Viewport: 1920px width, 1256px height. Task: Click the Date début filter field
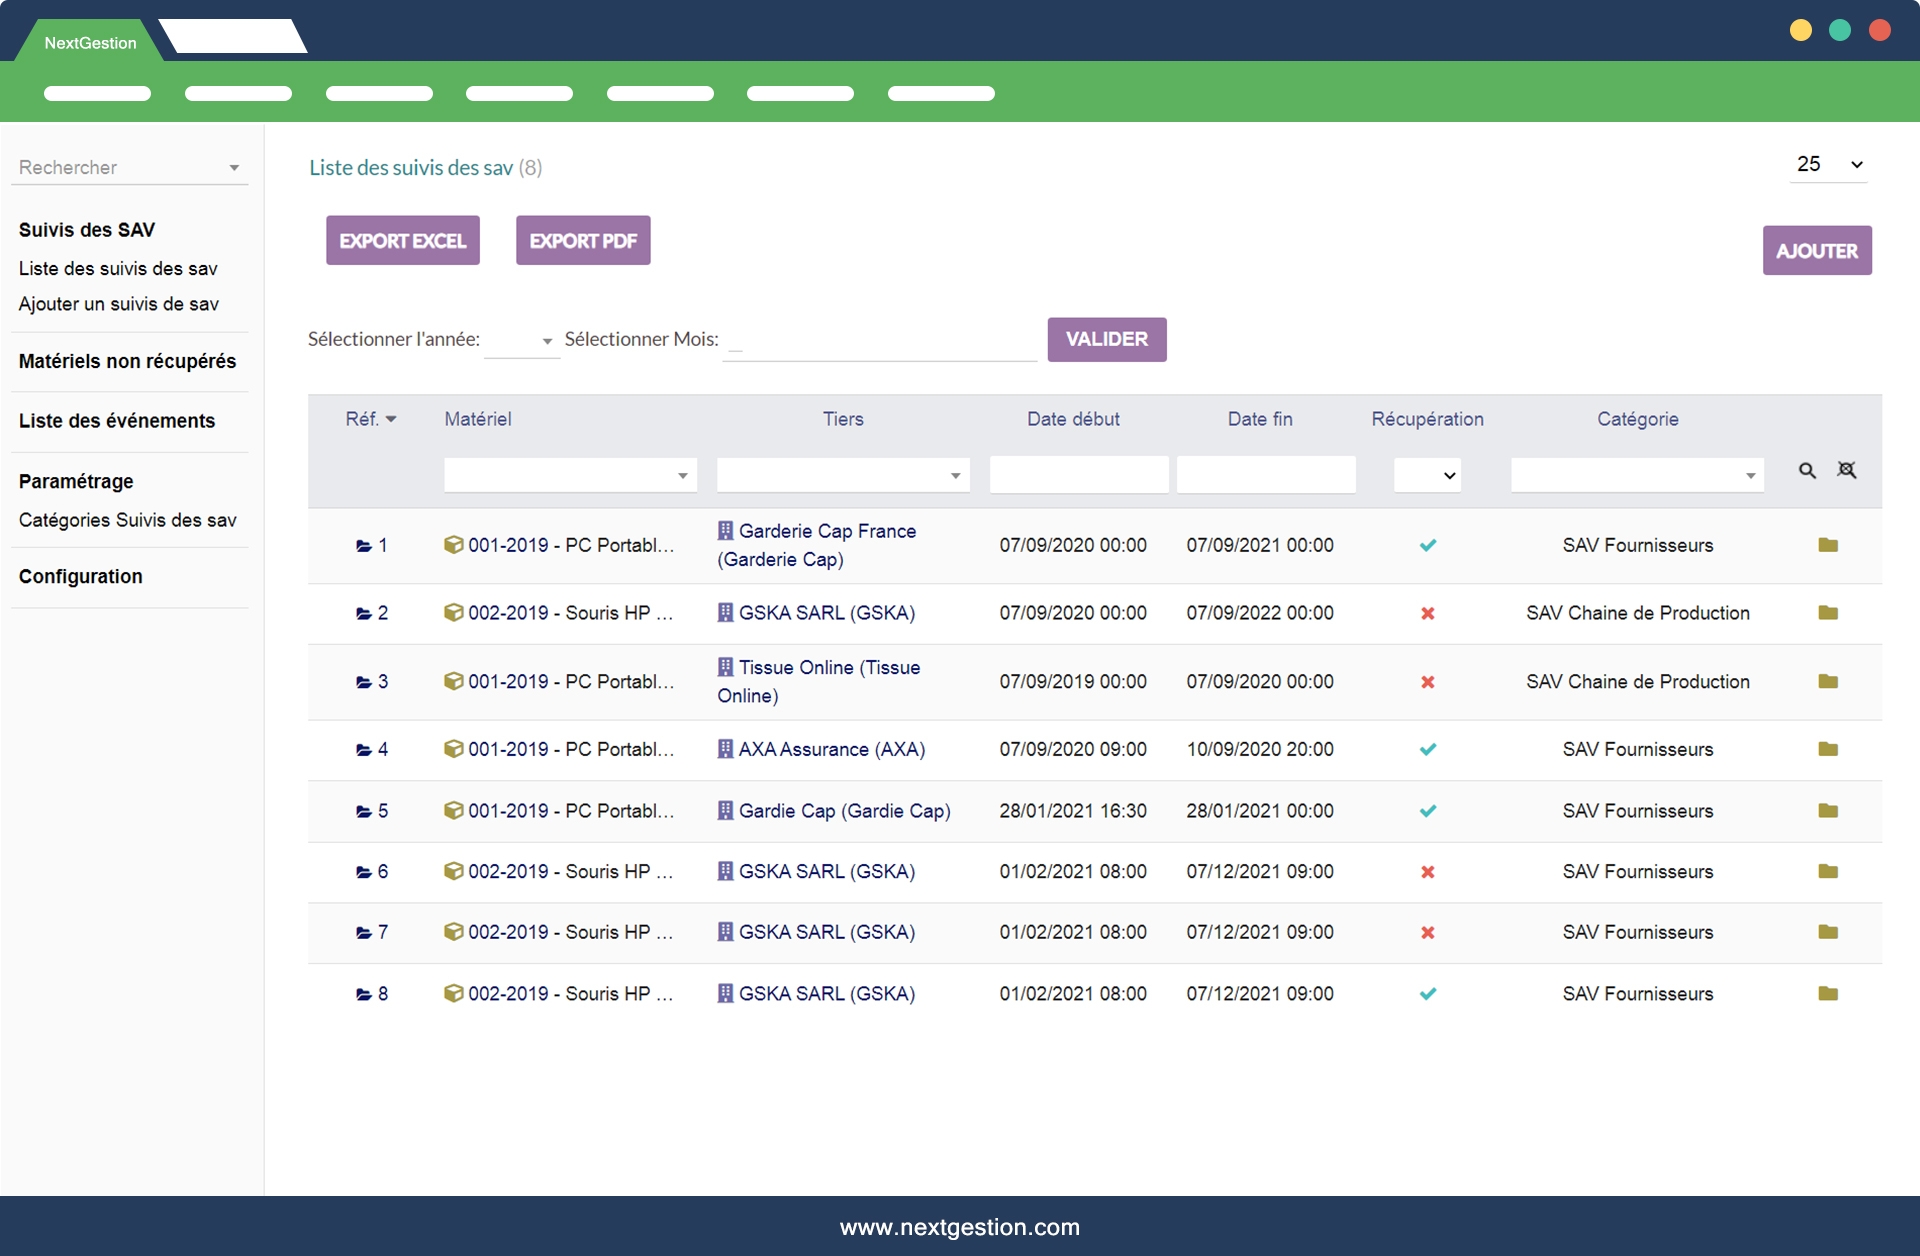click(1078, 475)
